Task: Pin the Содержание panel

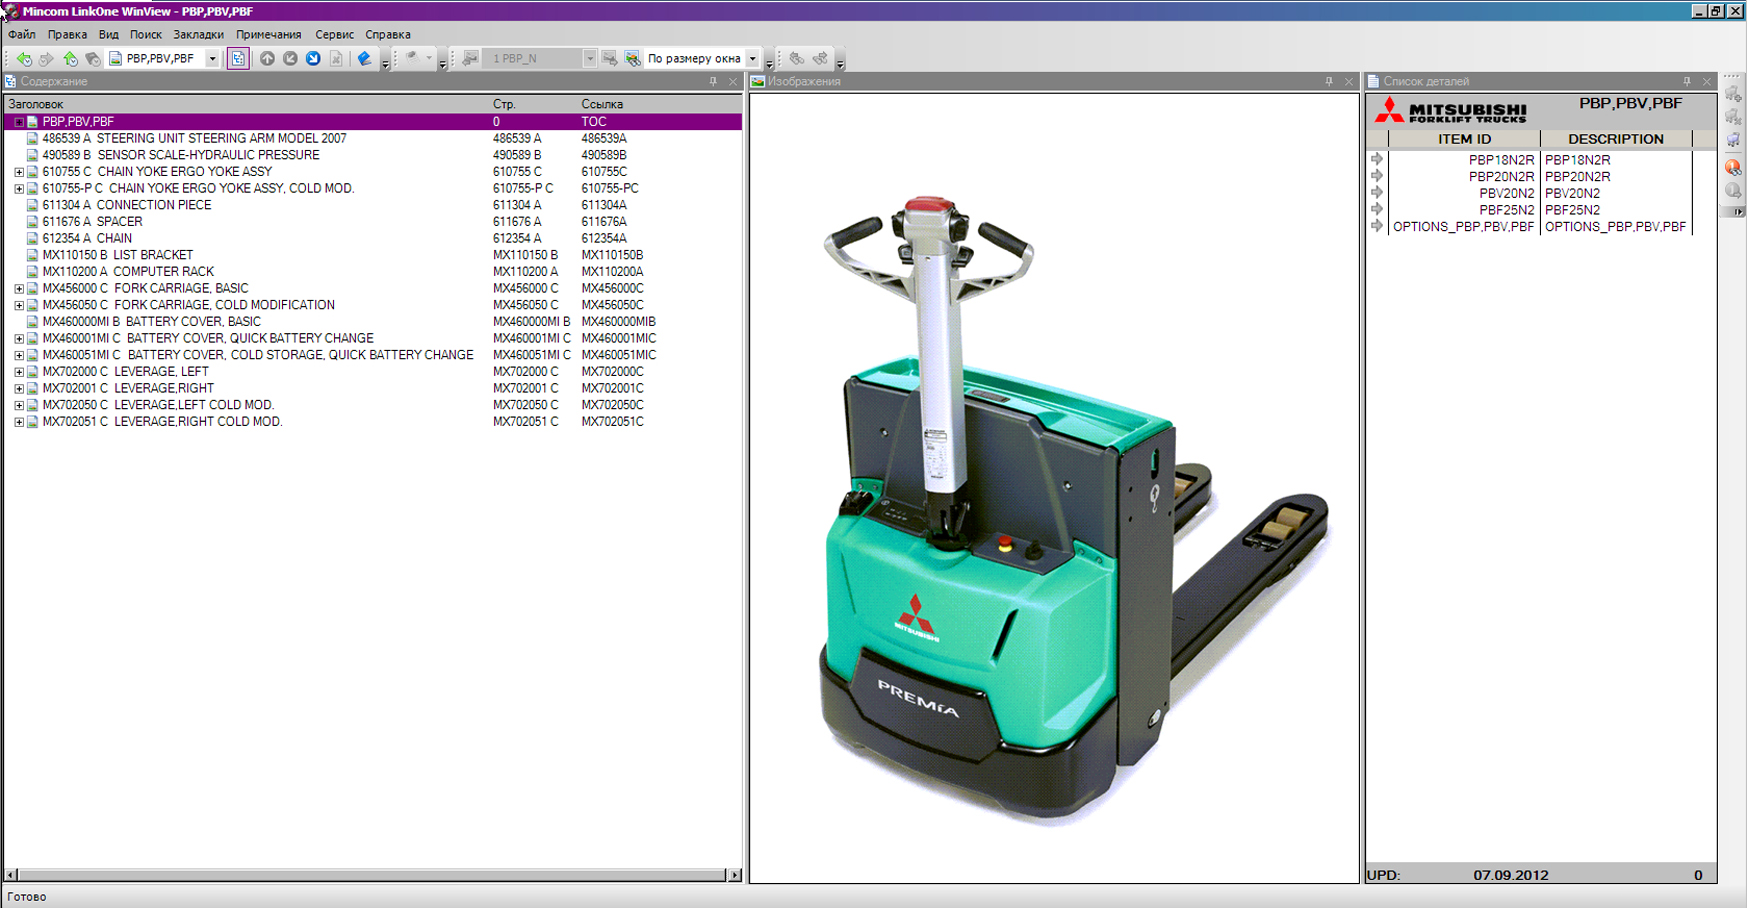Action: coord(713,82)
